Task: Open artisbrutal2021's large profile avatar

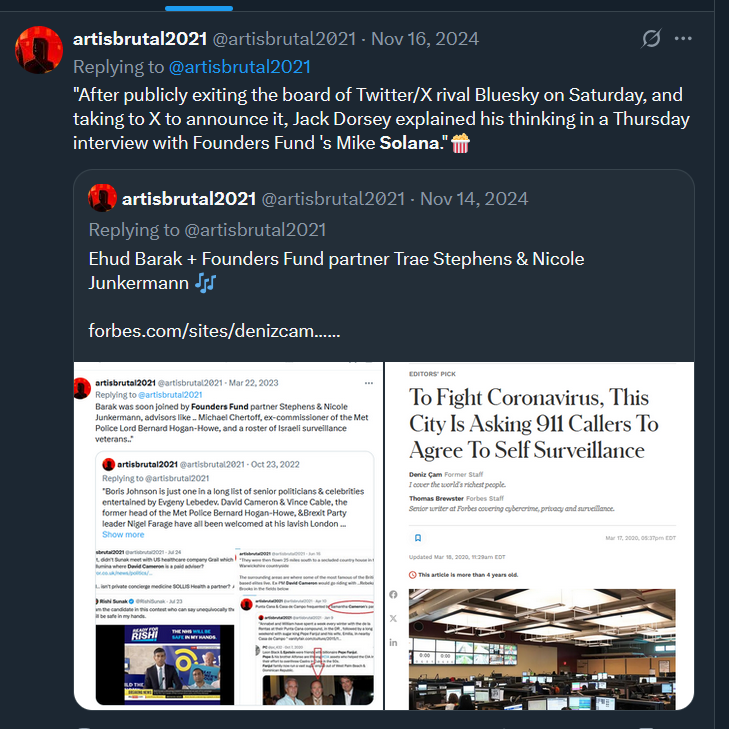Action: pyautogui.click(x=39, y=50)
